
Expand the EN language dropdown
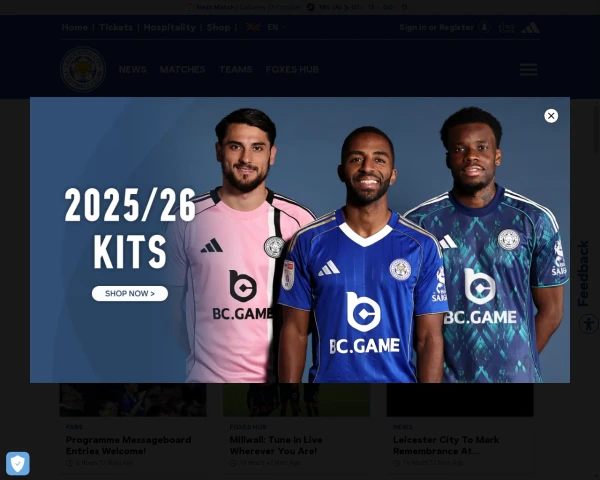(276, 27)
